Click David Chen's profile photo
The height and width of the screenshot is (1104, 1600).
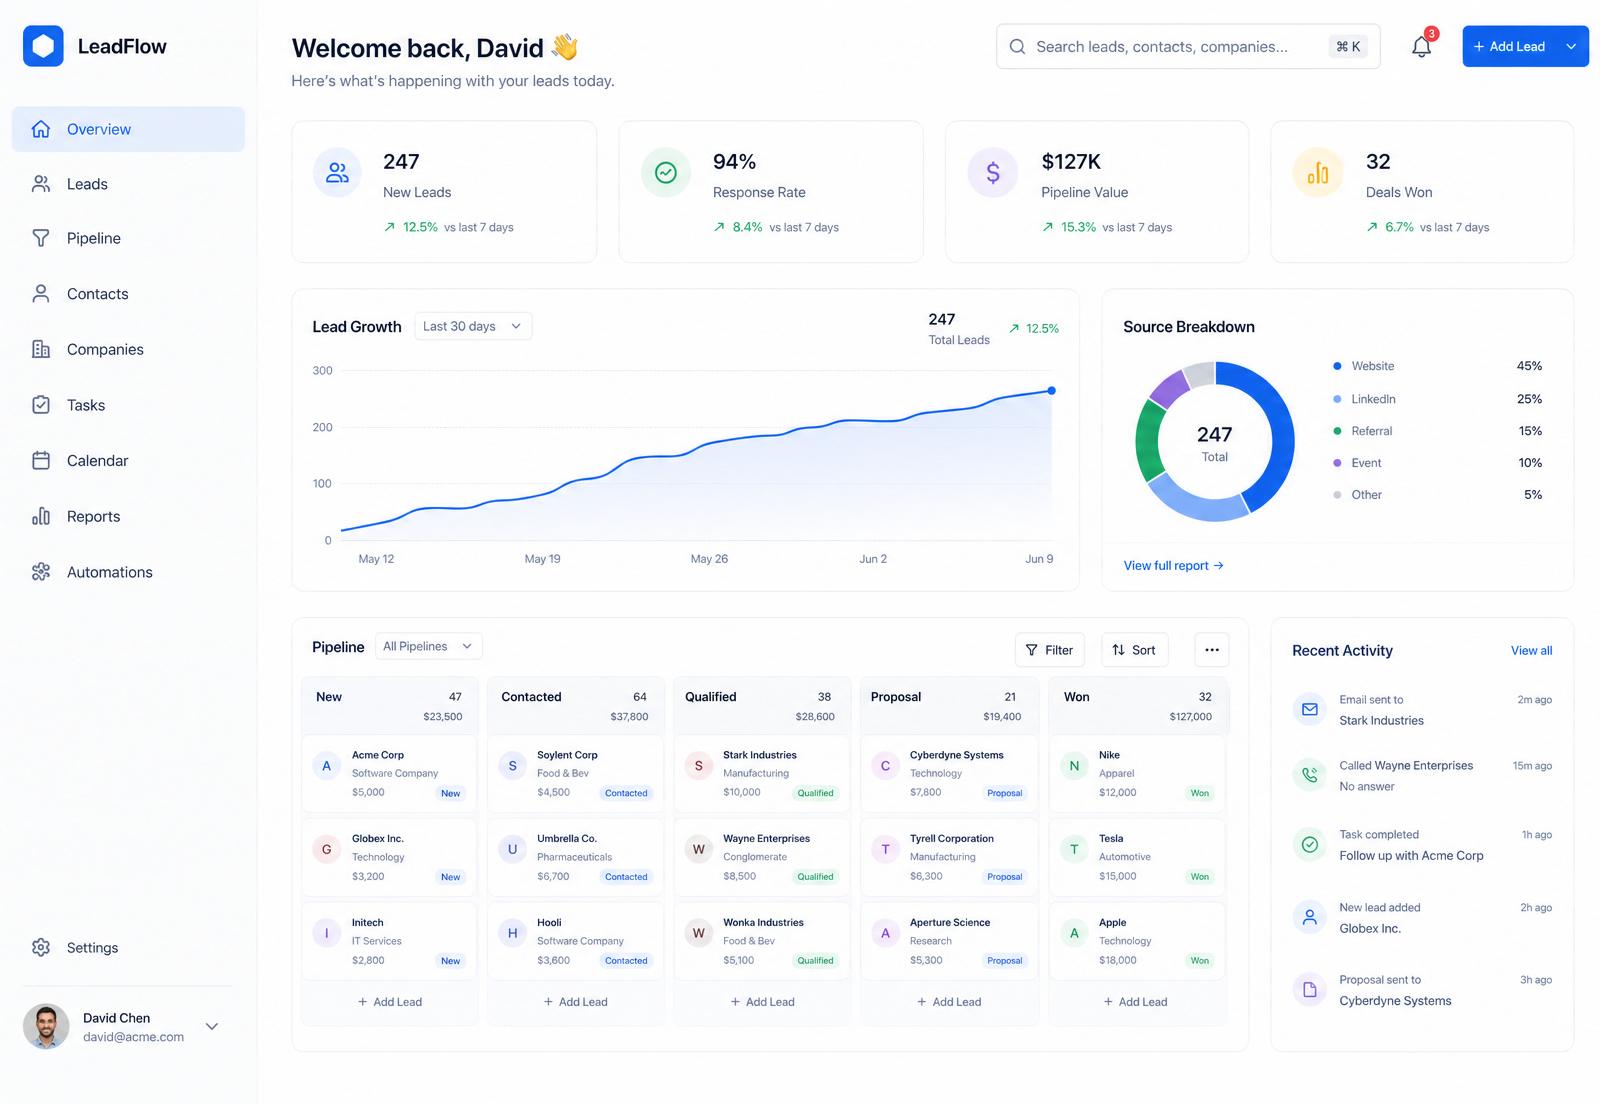point(46,1027)
